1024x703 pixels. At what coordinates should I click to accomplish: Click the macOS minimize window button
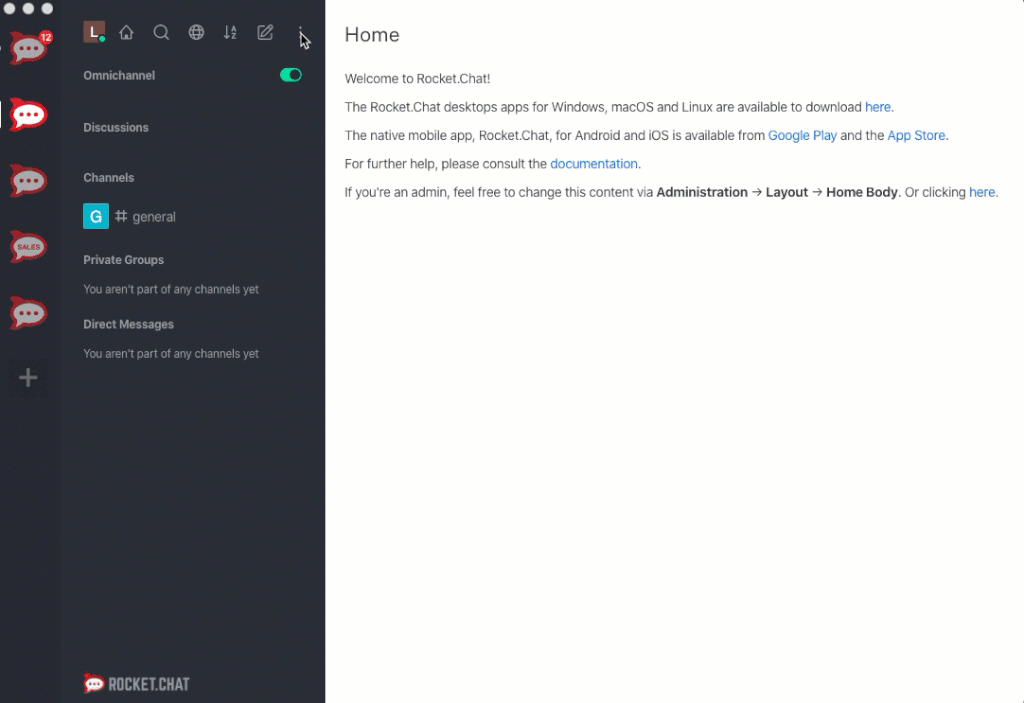click(28, 8)
